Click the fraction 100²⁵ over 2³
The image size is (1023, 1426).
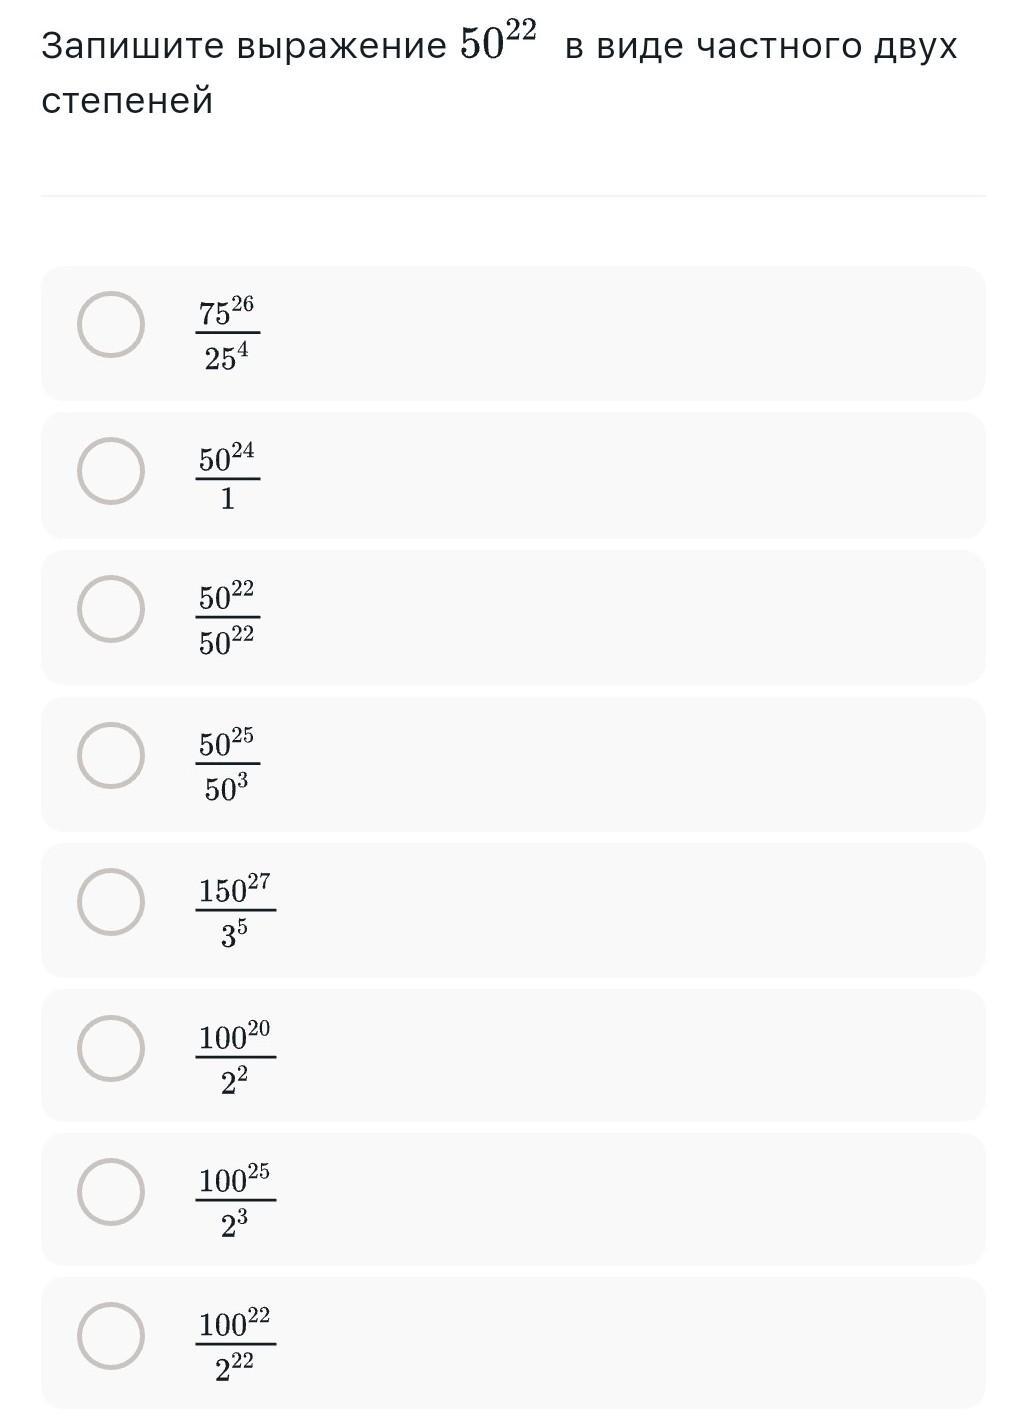(x=235, y=1200)
